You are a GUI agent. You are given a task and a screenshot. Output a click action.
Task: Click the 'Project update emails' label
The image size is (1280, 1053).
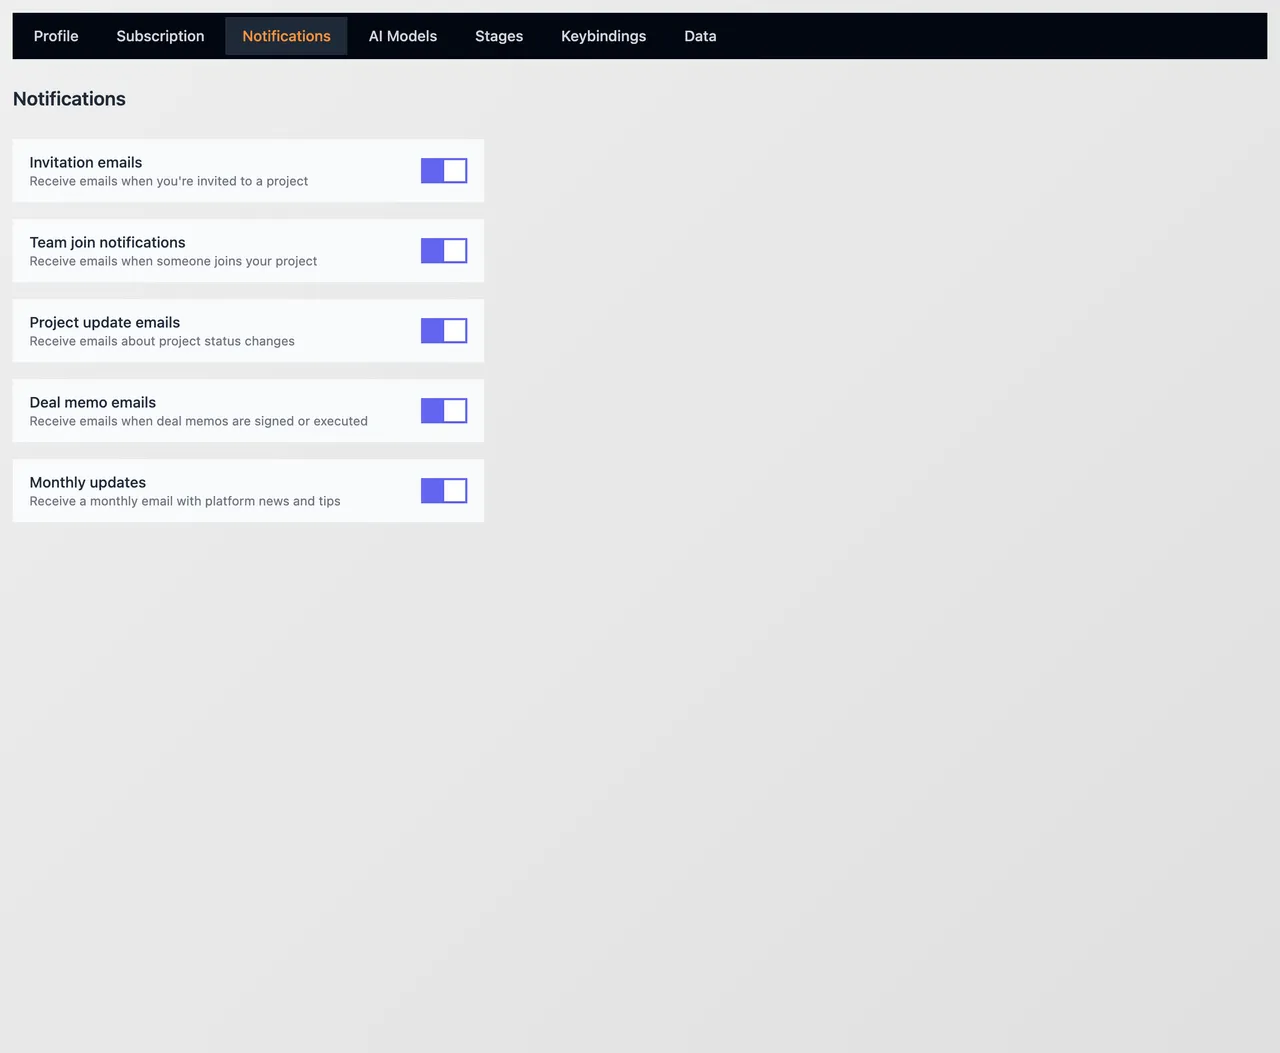(x=105, y=322)
